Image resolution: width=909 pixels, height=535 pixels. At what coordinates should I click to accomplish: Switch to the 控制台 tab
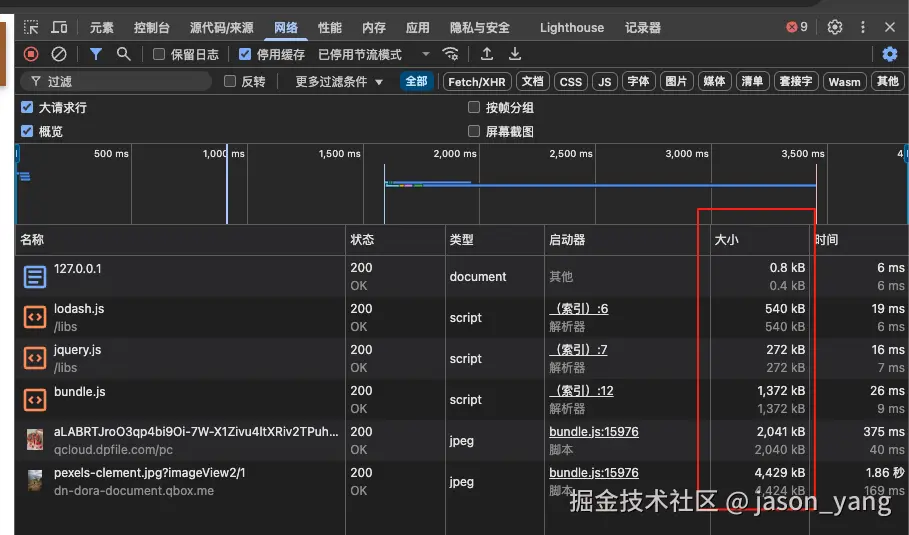(151, 28)
